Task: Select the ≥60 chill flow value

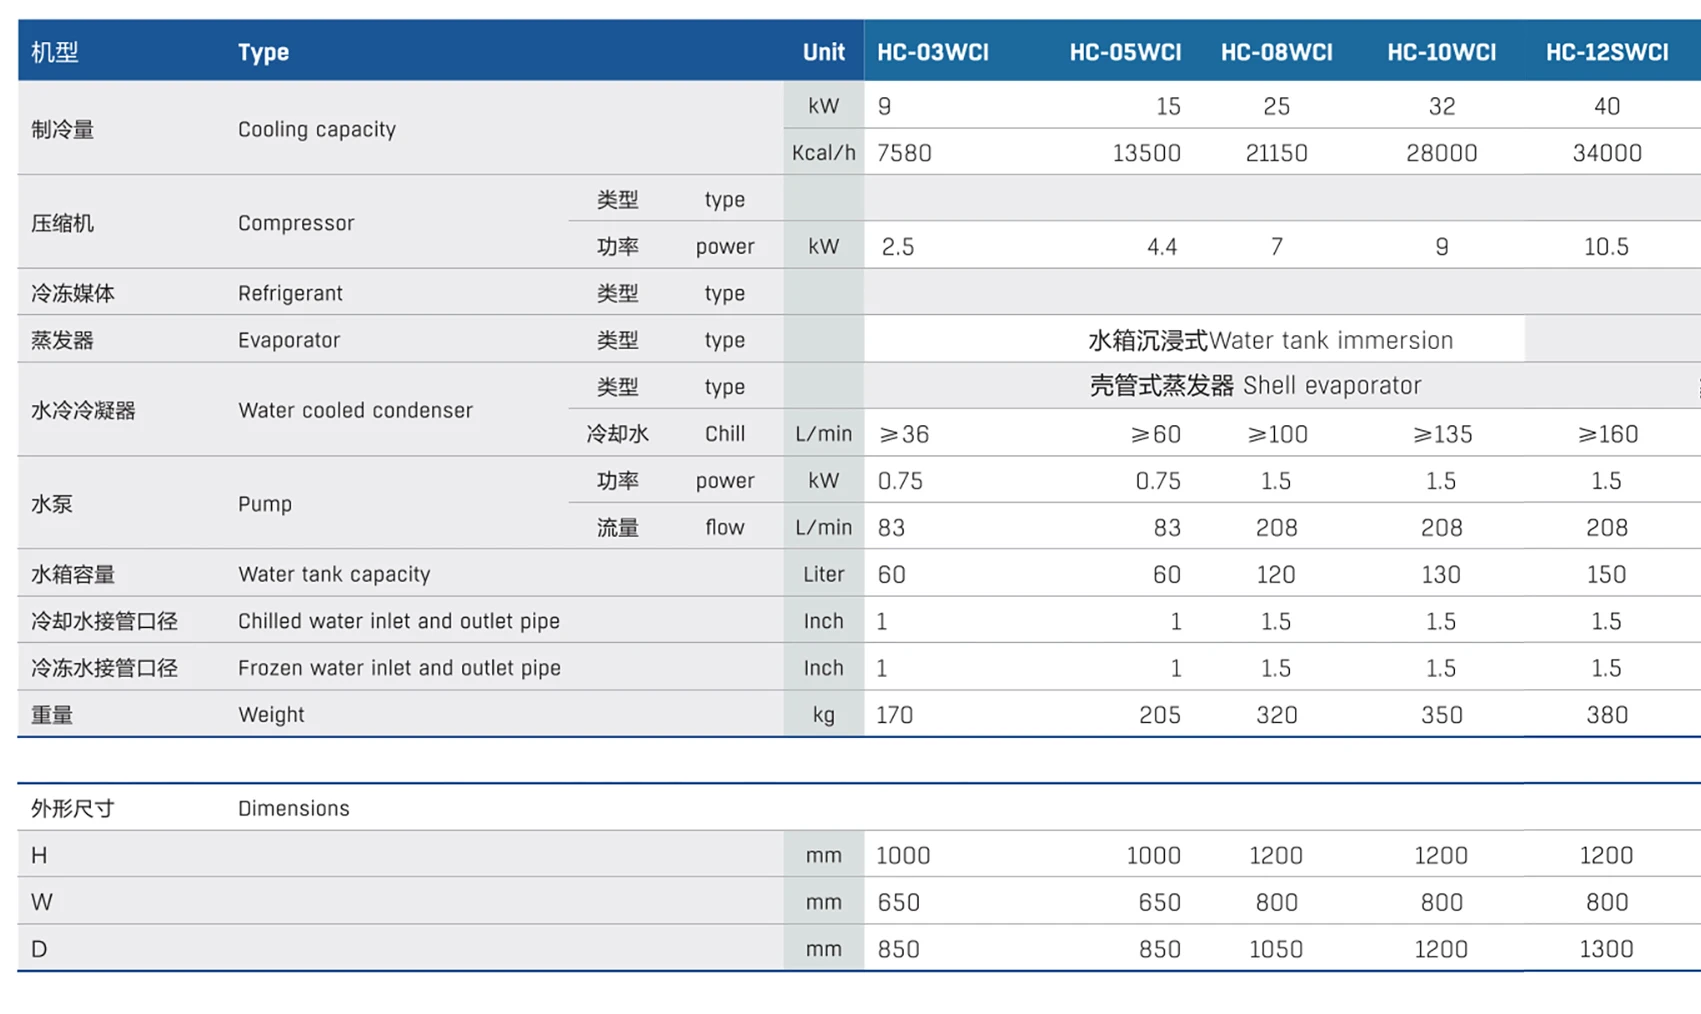Action: click(1155, 434)
